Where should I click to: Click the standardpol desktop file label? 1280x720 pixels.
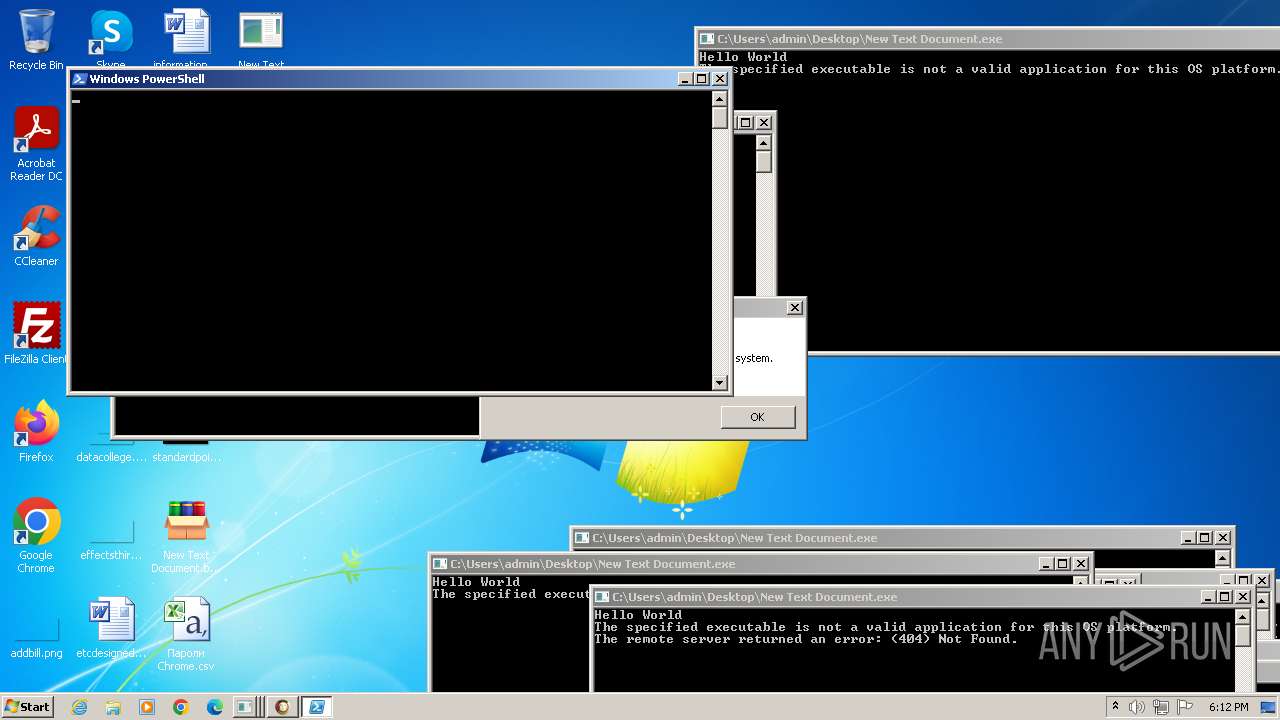pos(186,457)
